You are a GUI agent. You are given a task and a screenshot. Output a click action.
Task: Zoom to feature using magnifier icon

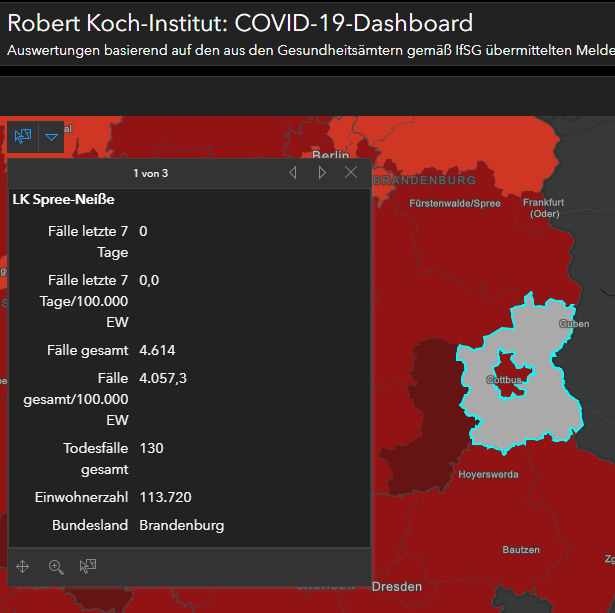(x=56, y=567)
